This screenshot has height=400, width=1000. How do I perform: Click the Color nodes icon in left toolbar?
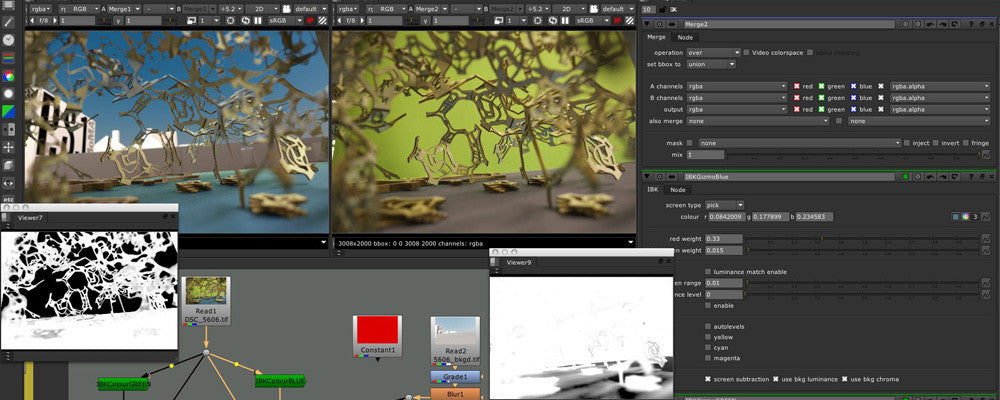pyautogui.click(x=9, y=75)
